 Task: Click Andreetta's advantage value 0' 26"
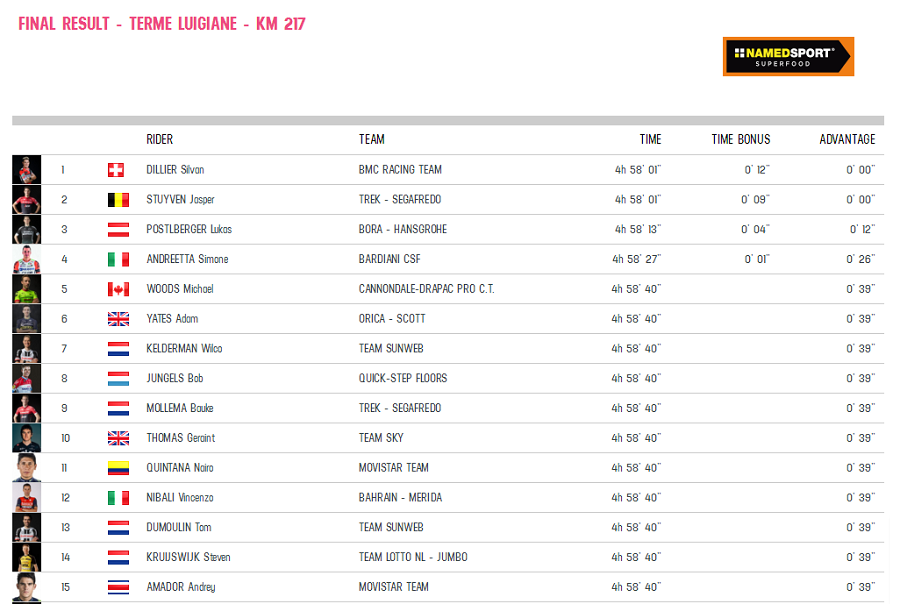(x=861, y=260)
